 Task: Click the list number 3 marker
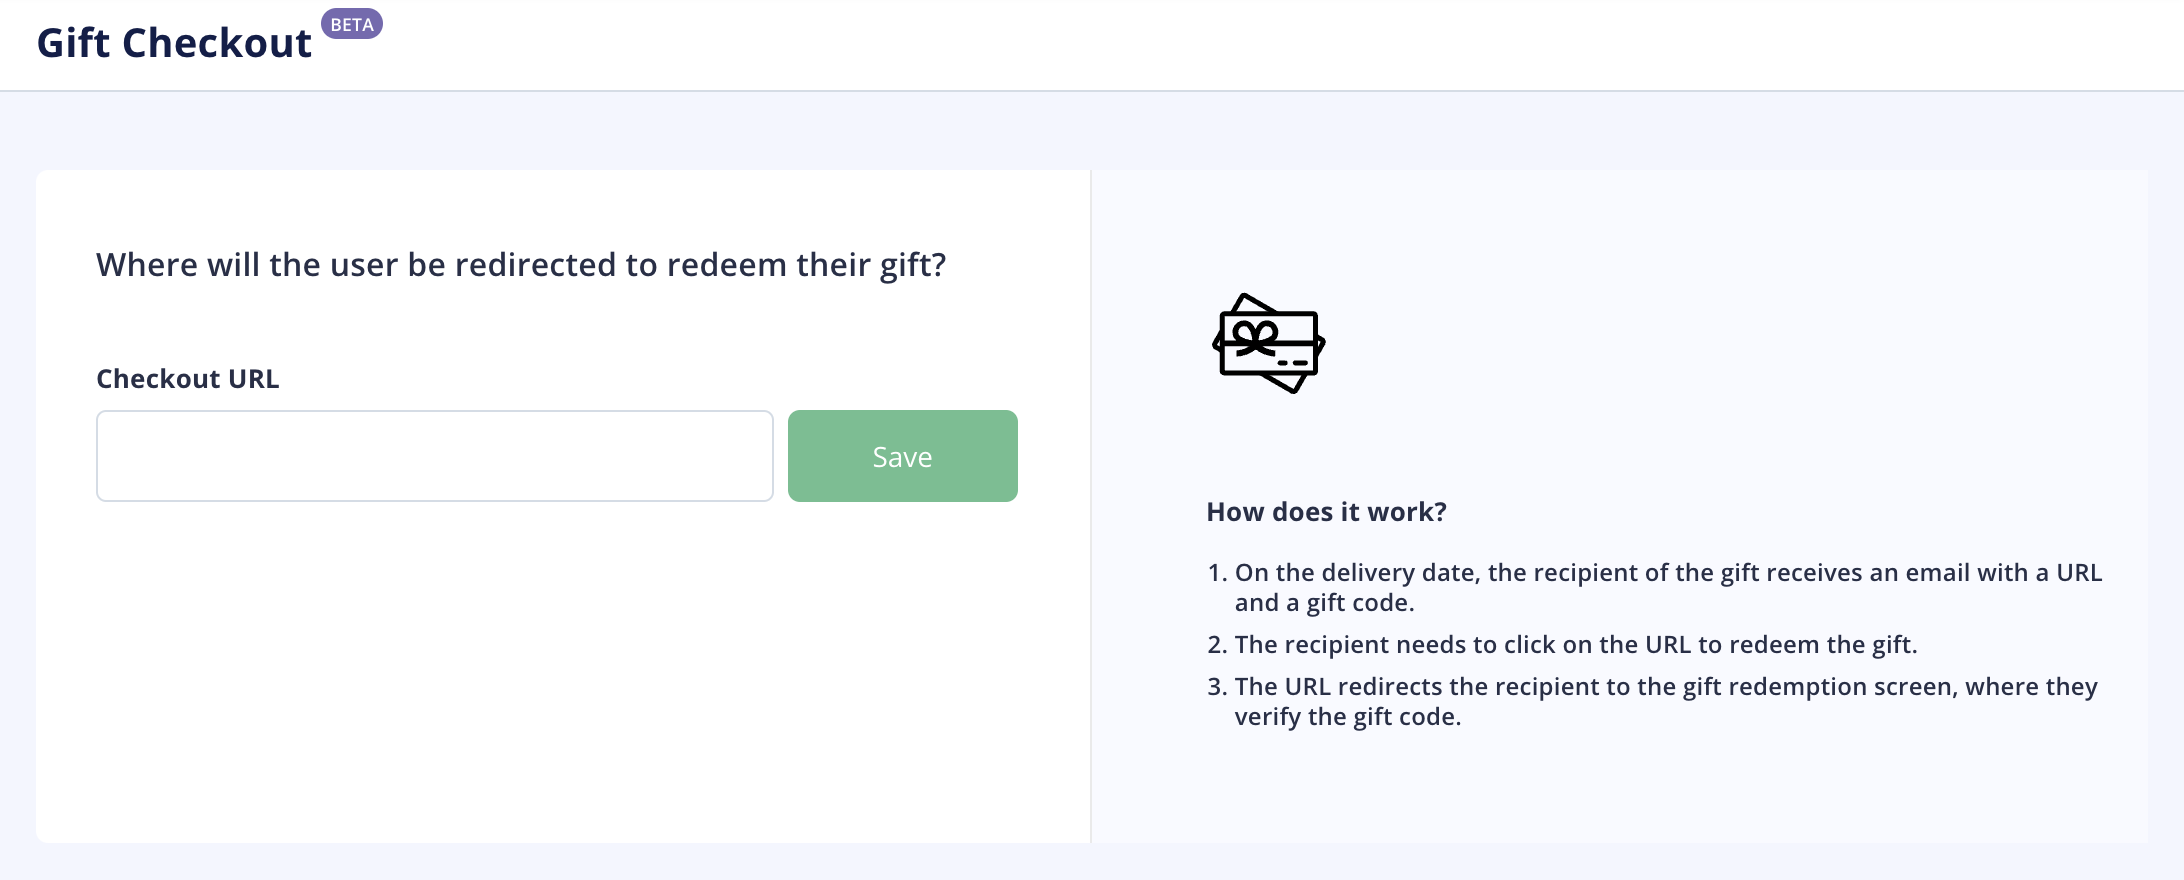click(1217, 687)
